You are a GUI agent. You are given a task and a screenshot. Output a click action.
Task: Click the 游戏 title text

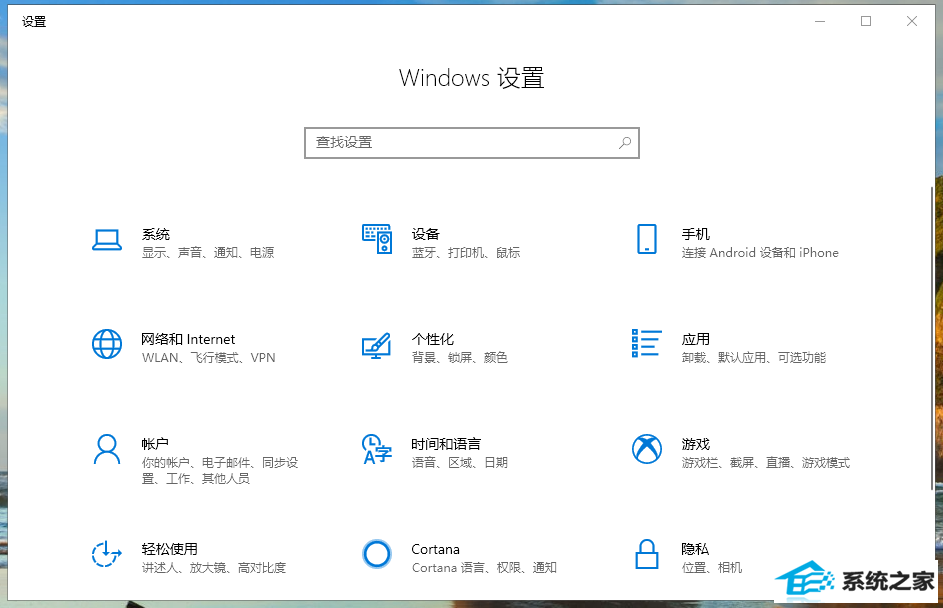point(696,444)
